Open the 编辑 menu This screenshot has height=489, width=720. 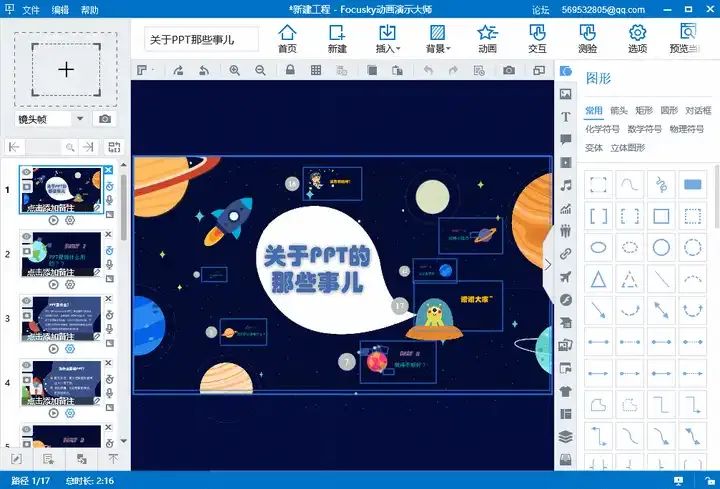60,10
